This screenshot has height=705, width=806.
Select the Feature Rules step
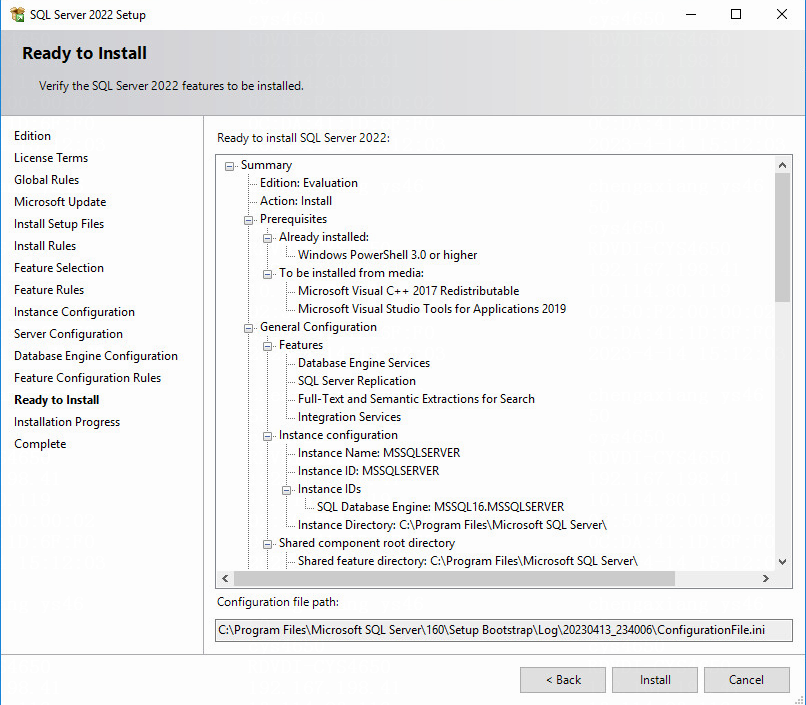(x=49, y=290)
